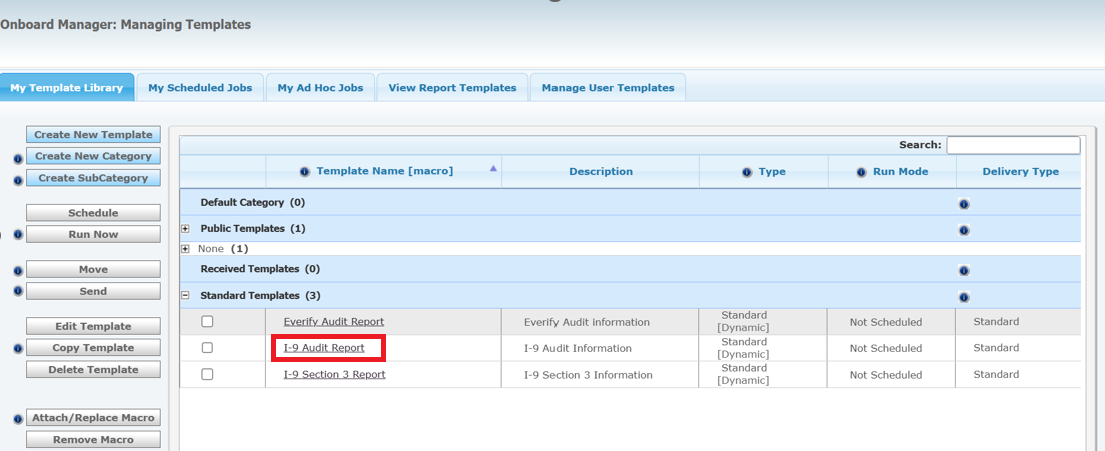Expand the Public Templates category
Image resolution: width=1105 pixels, height=451 pixels.
[x=185, y=229]
